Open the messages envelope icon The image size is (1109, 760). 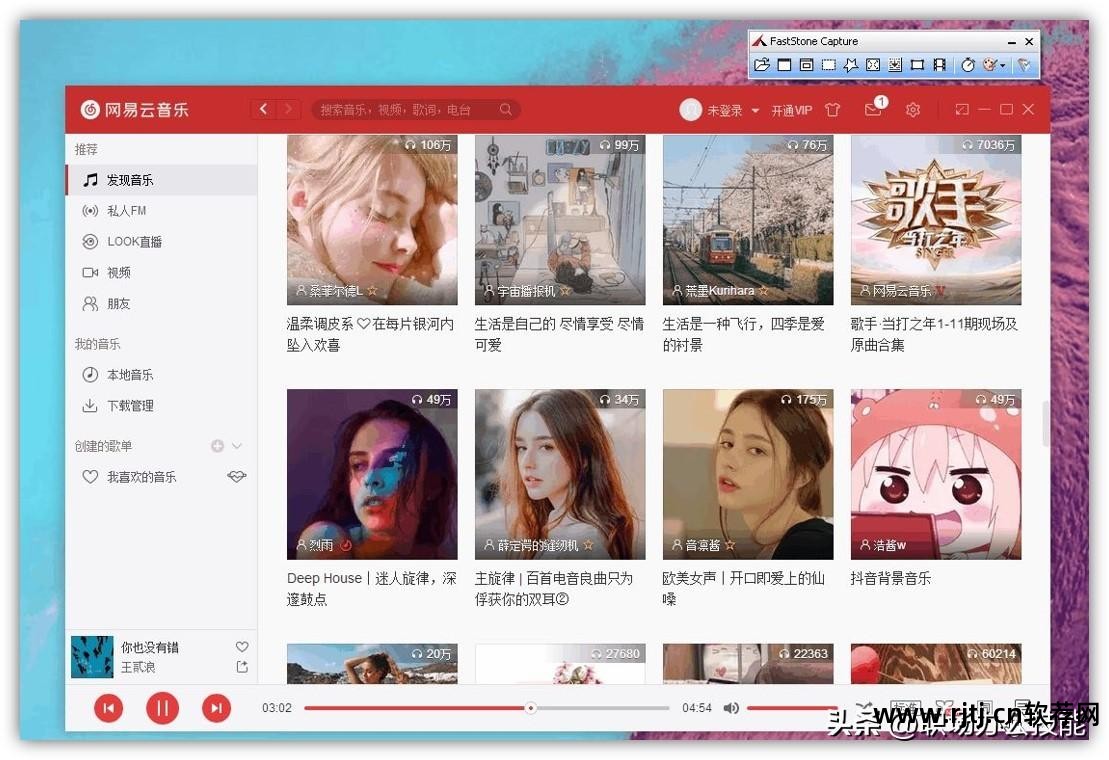click(873, 110)
